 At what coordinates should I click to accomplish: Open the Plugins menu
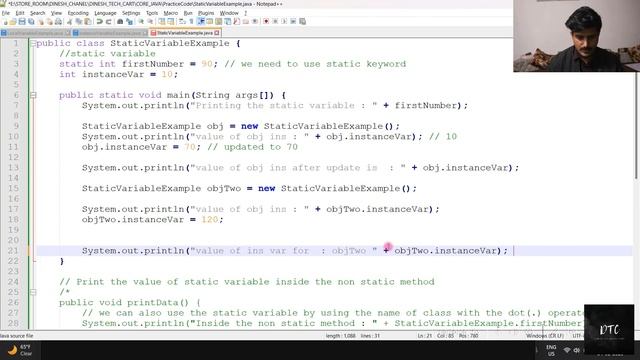pos(206,13)
